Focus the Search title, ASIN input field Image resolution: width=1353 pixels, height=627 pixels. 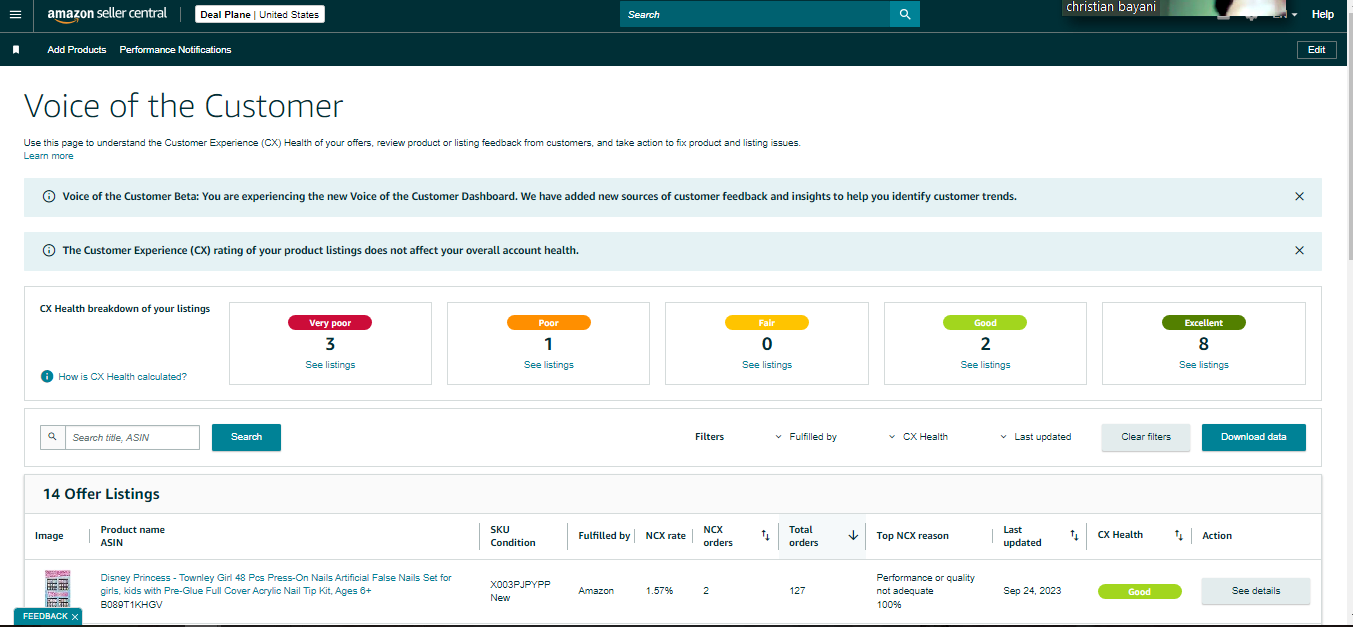pos(133,437)
